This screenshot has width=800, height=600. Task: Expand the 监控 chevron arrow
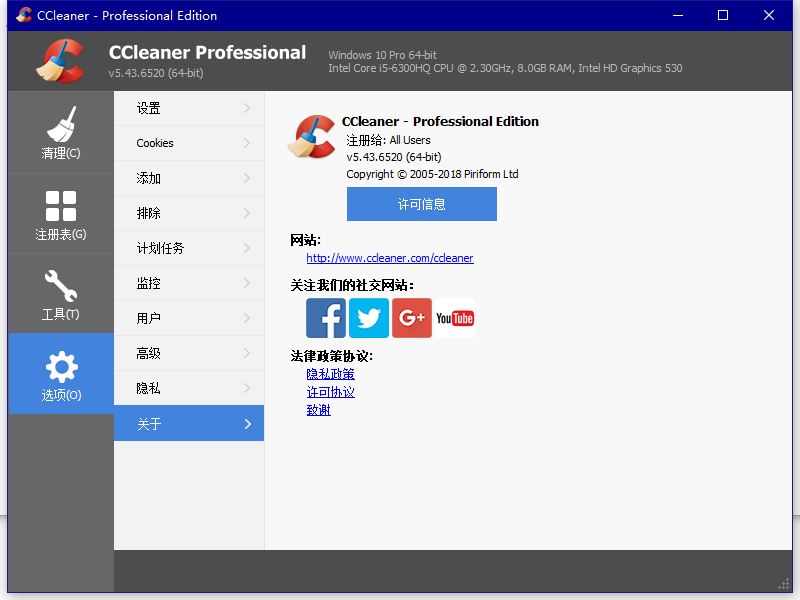[247, 283]
